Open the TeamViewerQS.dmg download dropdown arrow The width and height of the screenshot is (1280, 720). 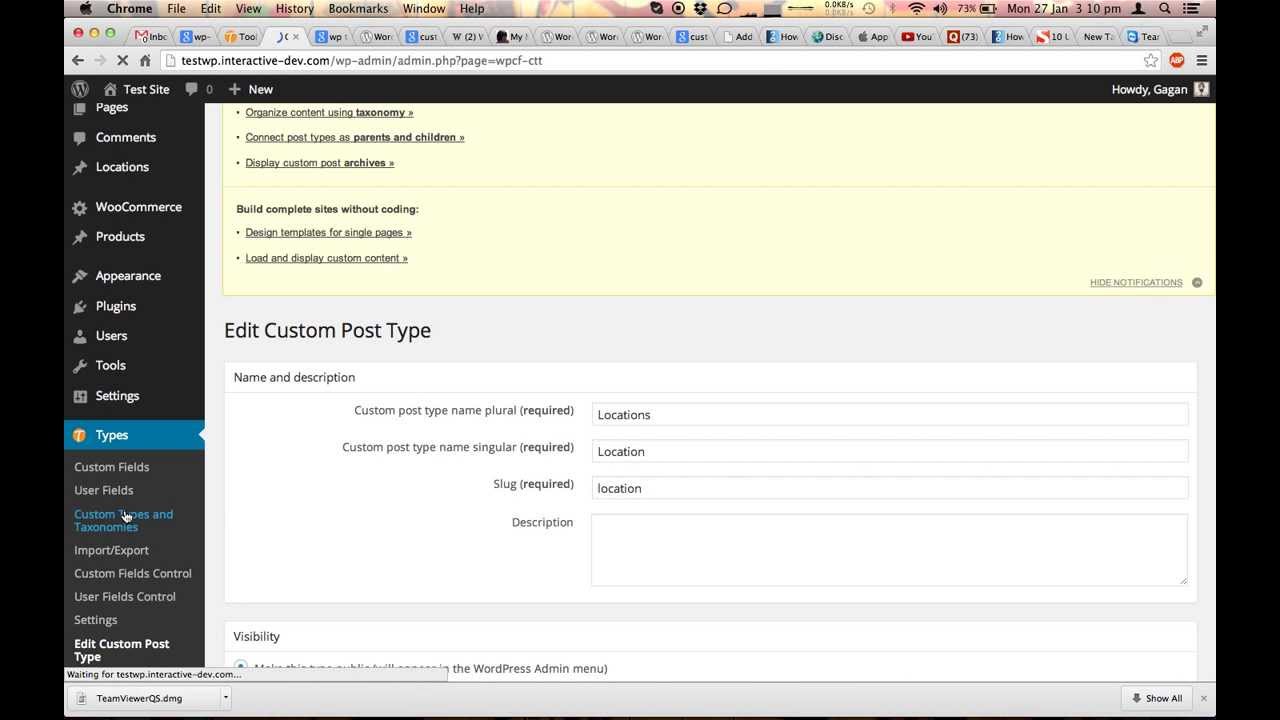[226, 698]
